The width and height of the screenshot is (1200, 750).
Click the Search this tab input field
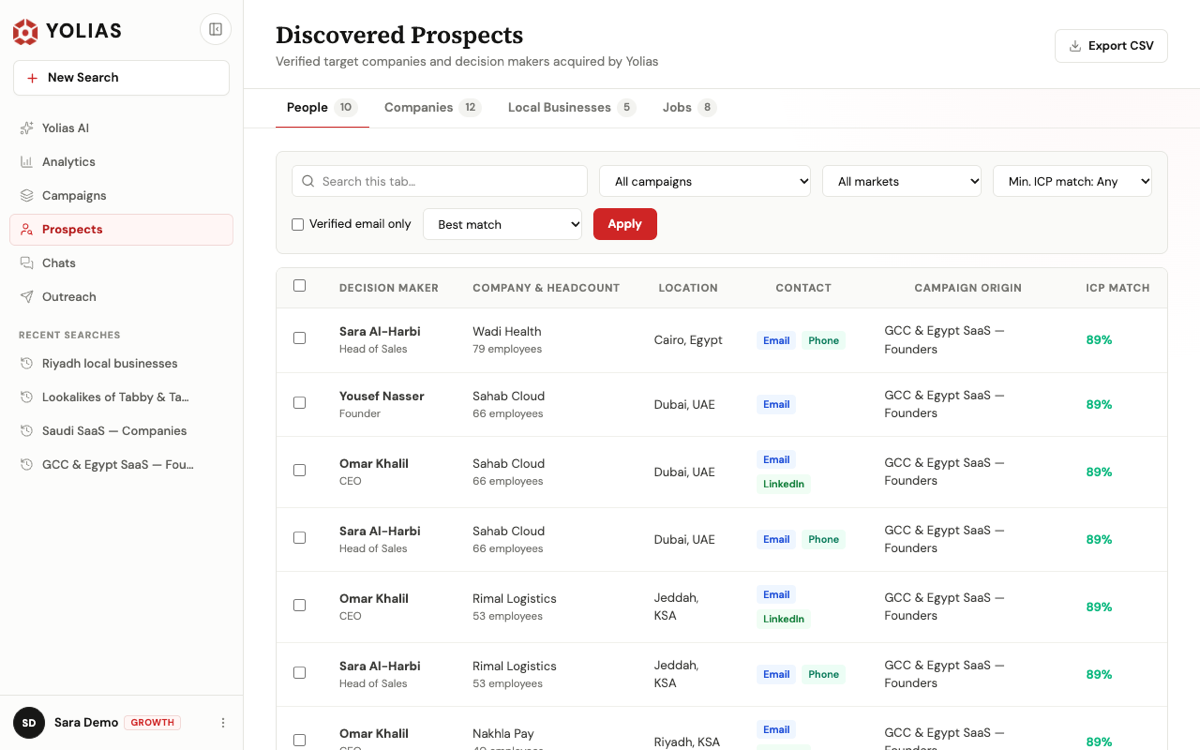[439, 181]
